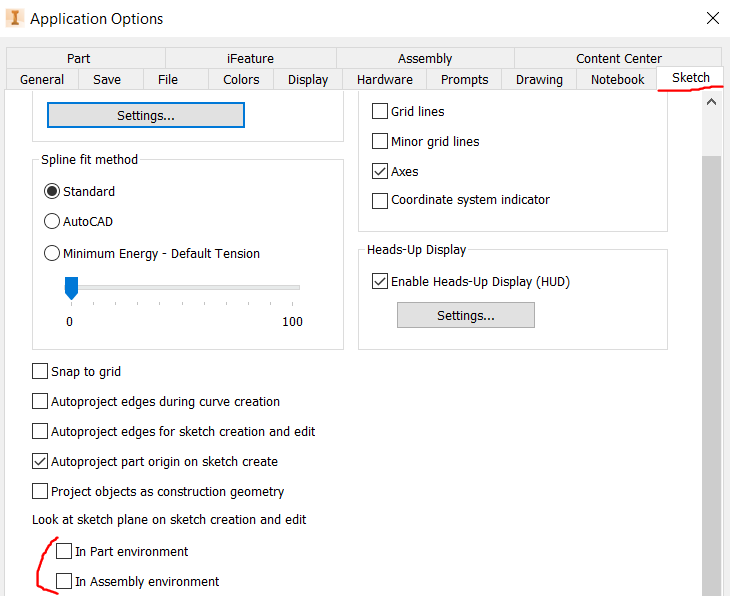Disable the Heads-Up Display (HUD) checkbox
The width and height of the screenshot is (730, 596).
380,282
